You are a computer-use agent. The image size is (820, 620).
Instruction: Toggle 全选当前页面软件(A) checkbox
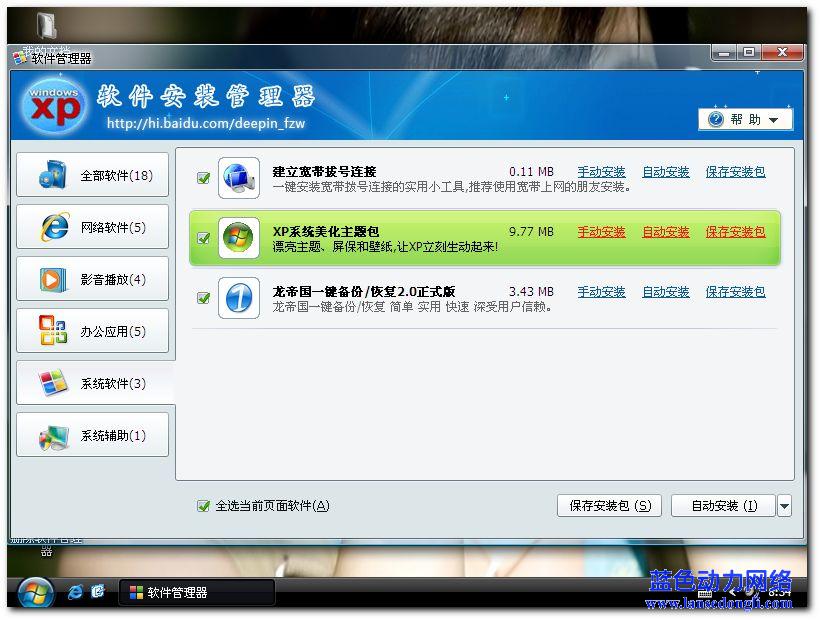(x=203, y=506)
